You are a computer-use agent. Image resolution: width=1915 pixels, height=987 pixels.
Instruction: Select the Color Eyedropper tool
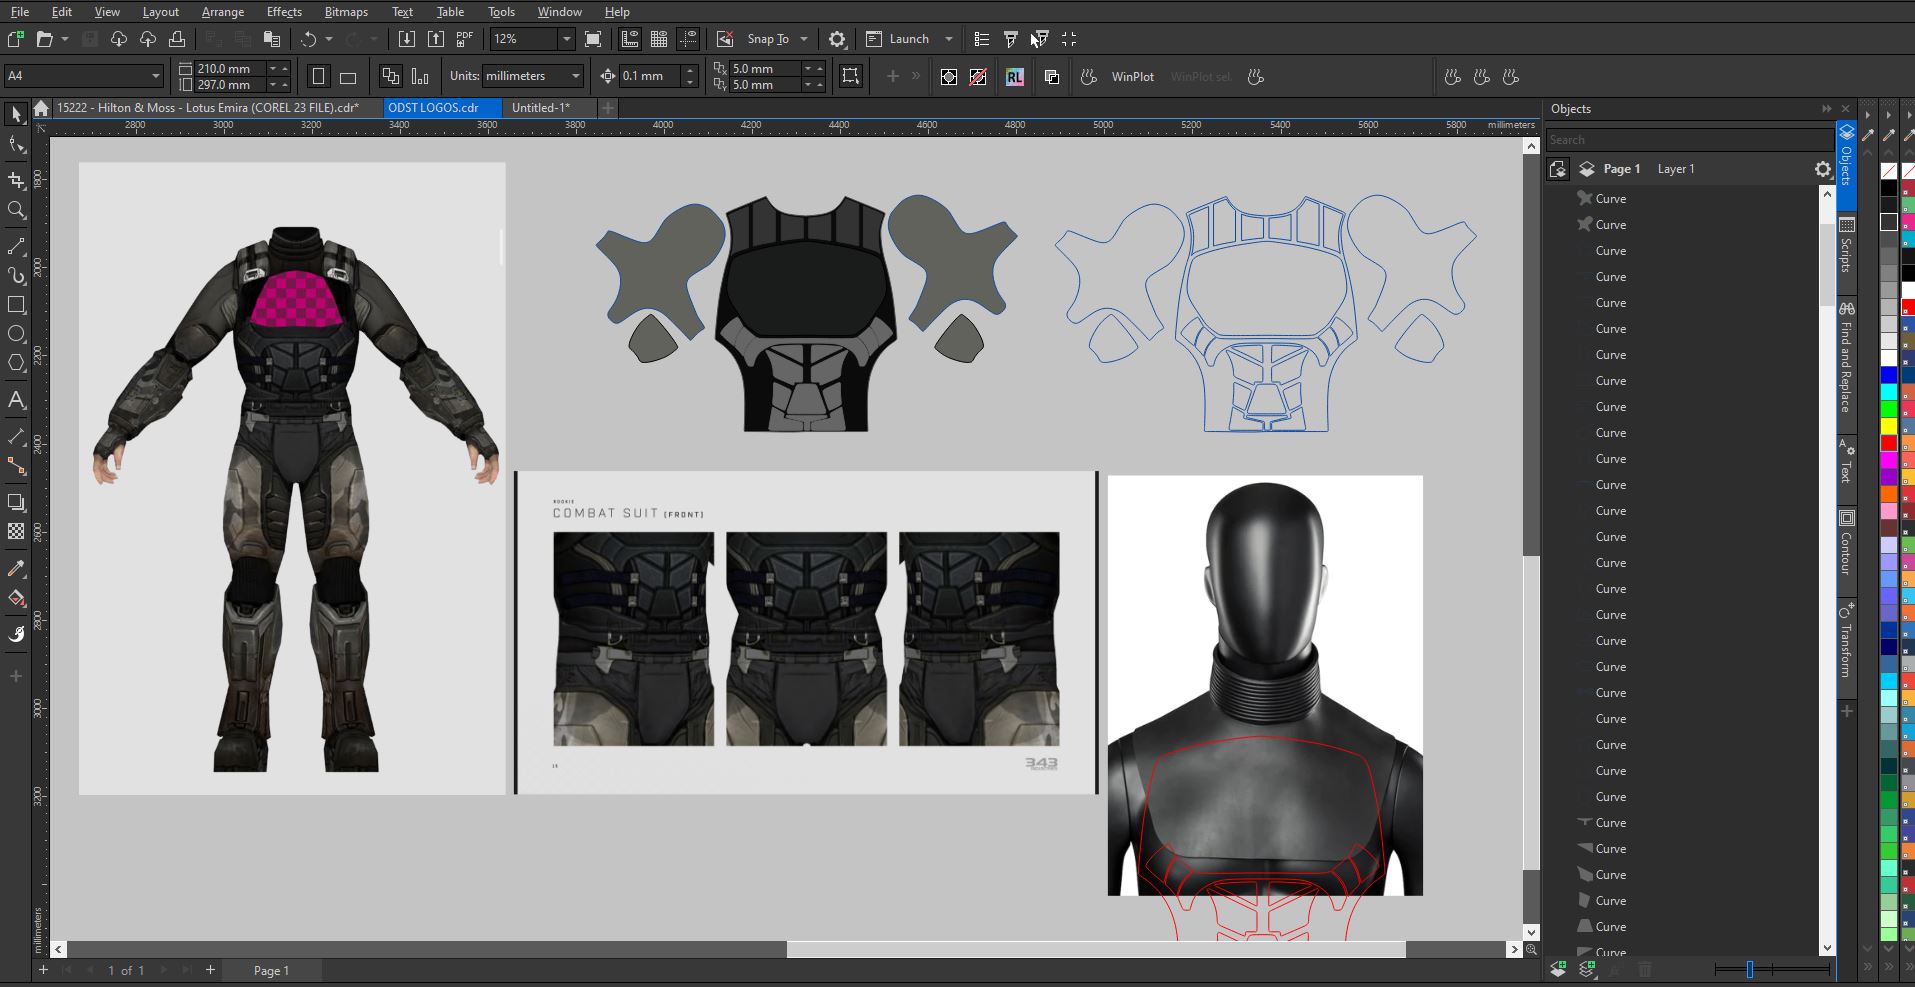[16, 568]
